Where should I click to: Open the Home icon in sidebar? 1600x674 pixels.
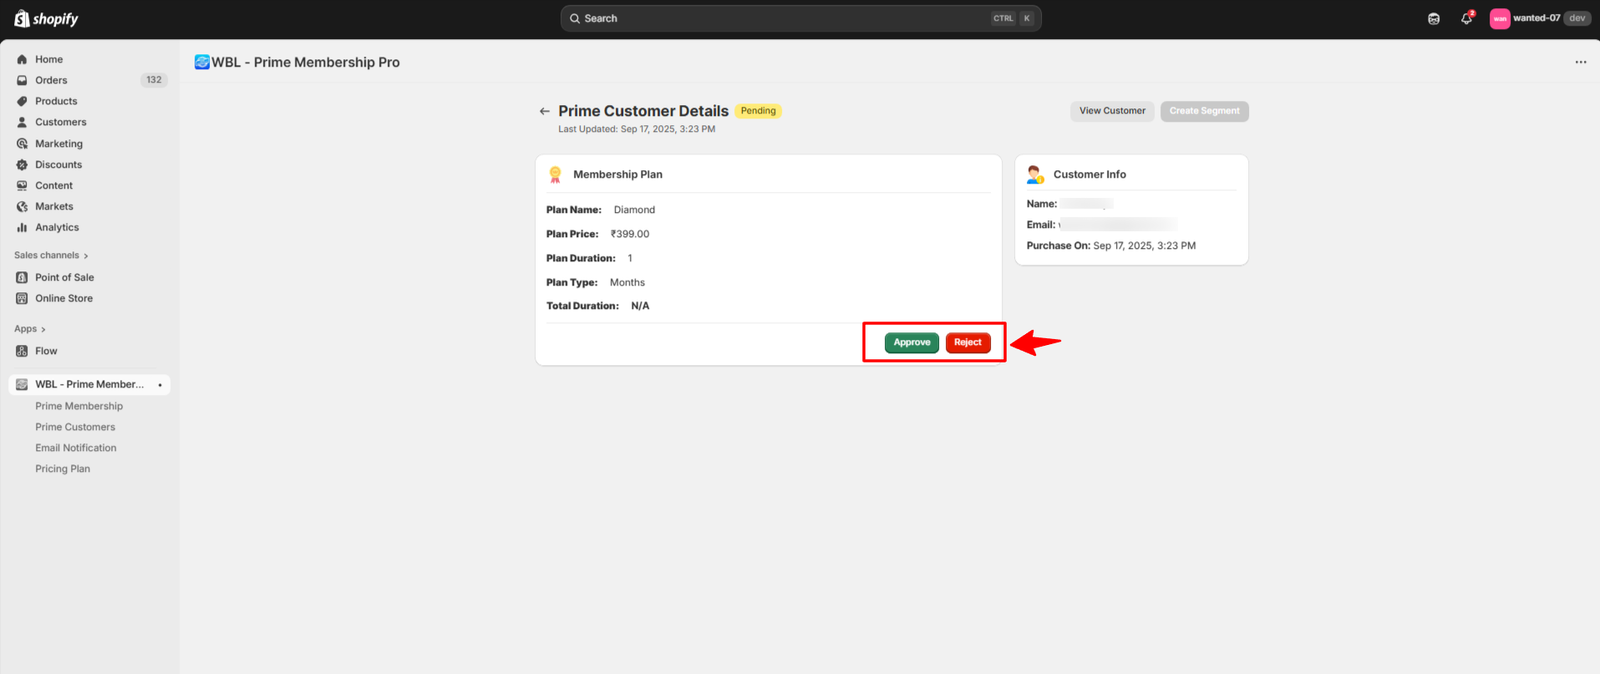point(22,60)
